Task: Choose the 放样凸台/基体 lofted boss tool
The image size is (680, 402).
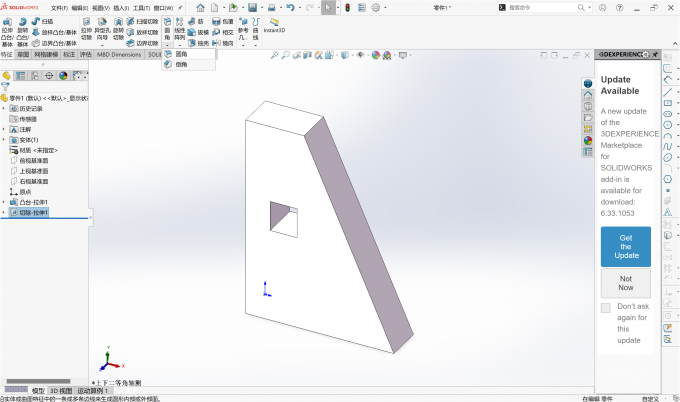Action: [54, 32]
